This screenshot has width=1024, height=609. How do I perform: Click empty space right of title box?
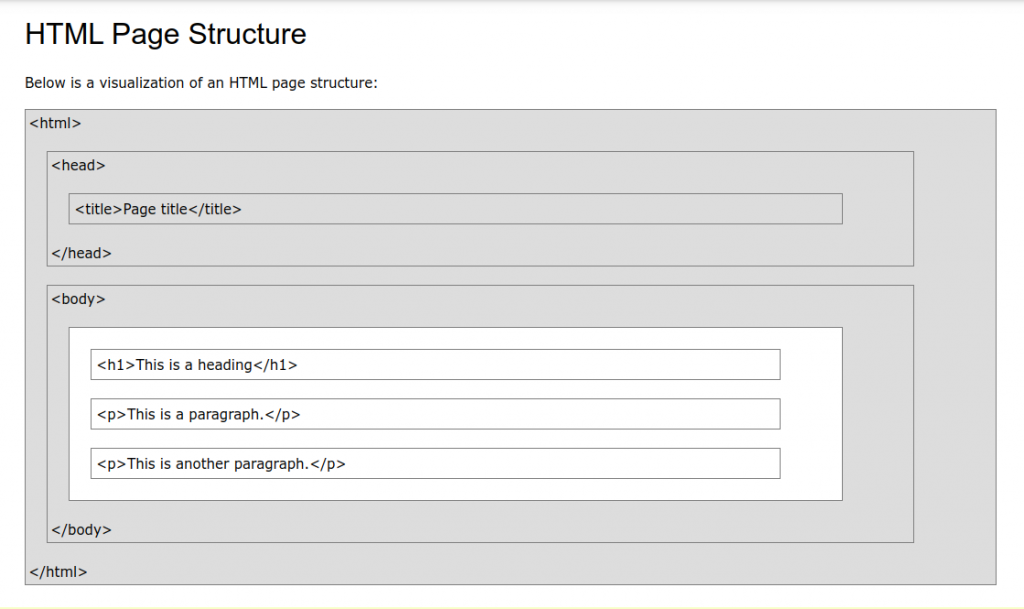point(877,209)
